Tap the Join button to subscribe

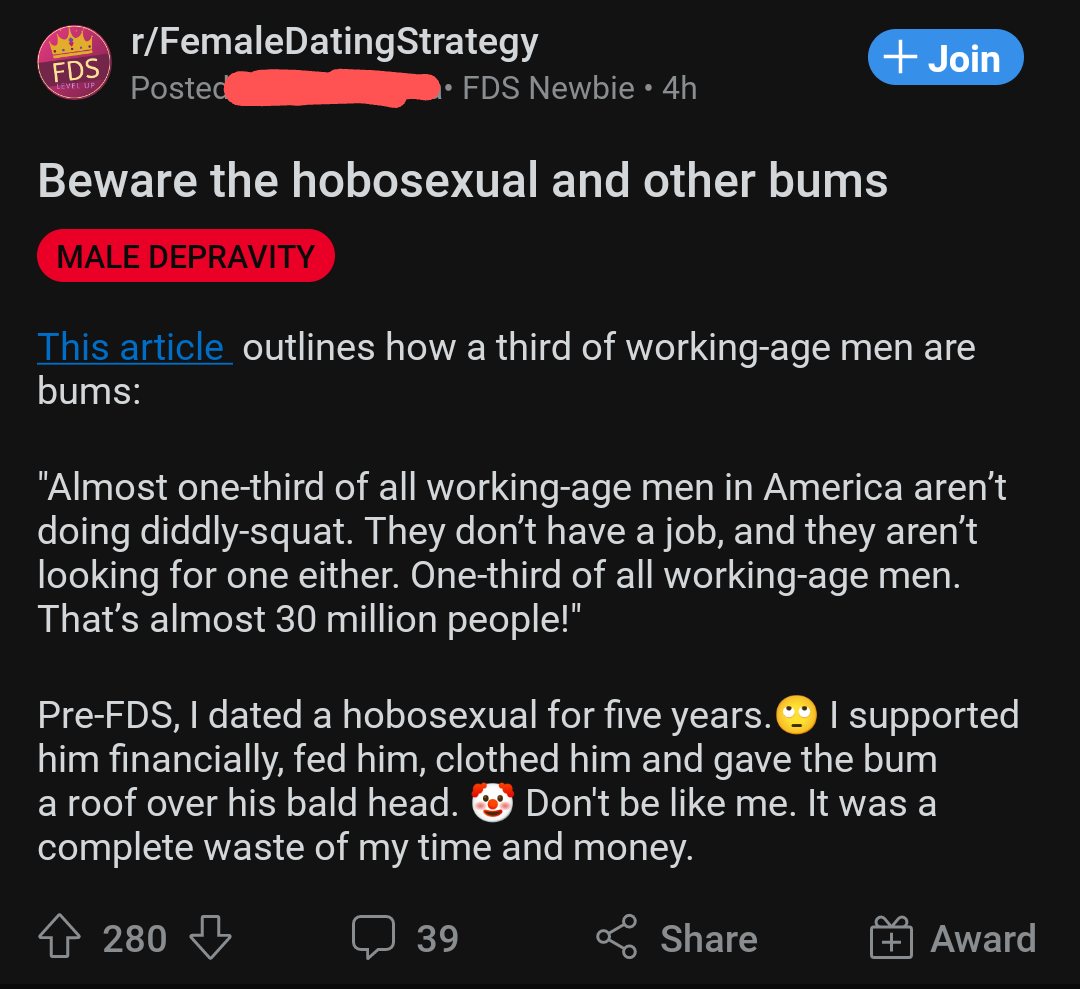(x=945, y=57)
